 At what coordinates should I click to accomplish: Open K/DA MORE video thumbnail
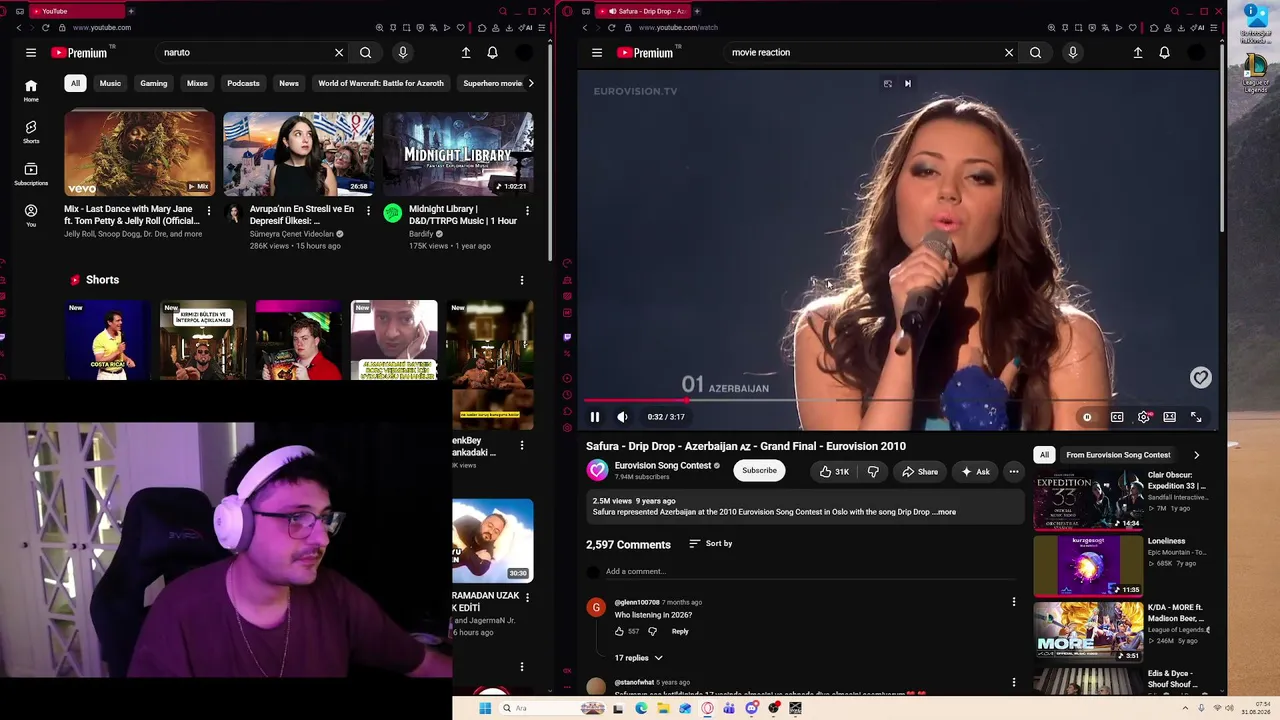1088,632
